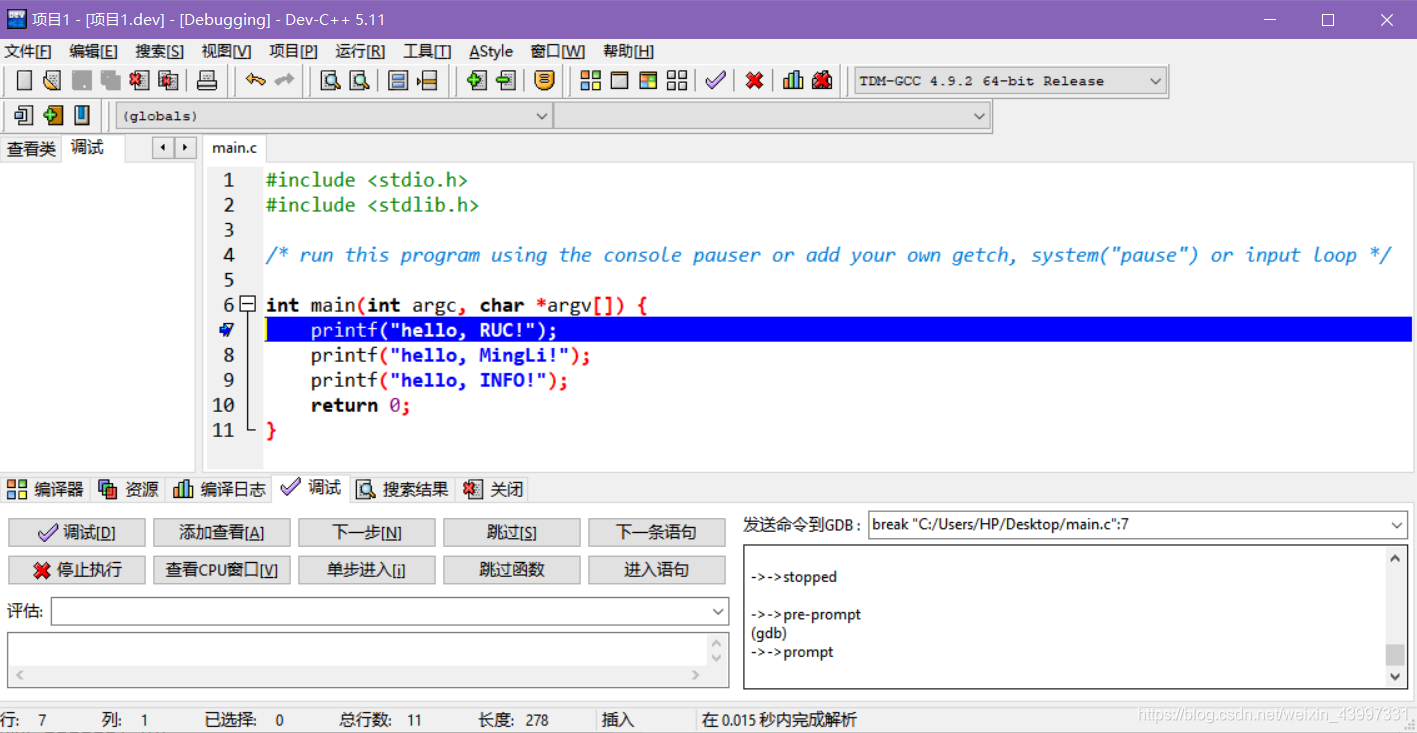Switch to the 编译日志 bottom tab

point(220,489)
